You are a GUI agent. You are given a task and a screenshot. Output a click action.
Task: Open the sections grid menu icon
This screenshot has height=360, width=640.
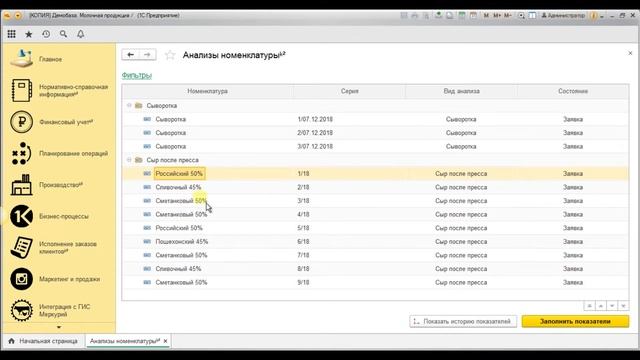[11, 34]
